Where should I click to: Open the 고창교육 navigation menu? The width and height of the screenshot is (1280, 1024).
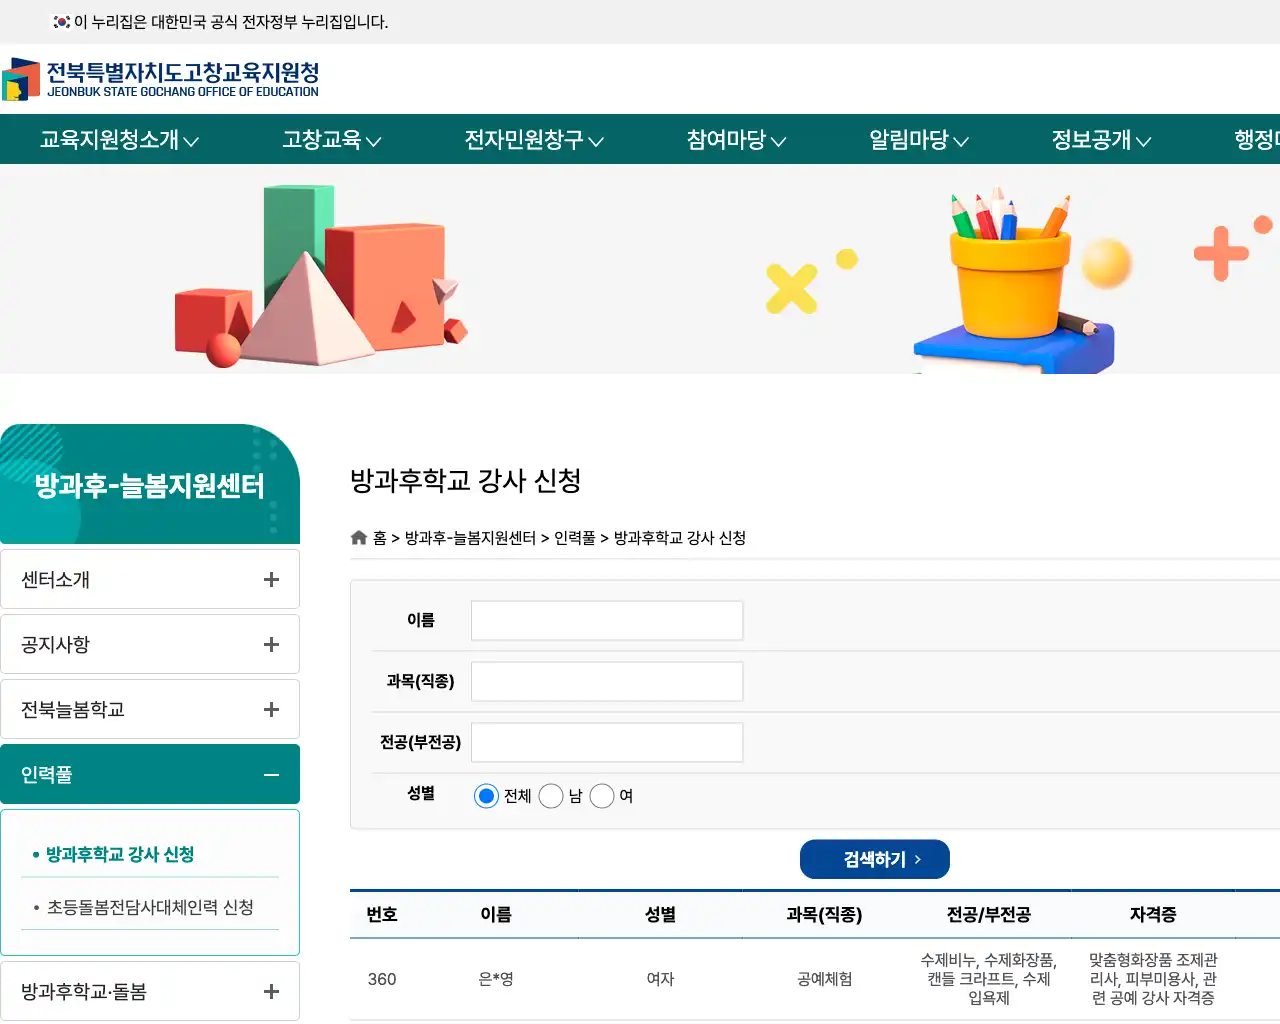point(328,140)
